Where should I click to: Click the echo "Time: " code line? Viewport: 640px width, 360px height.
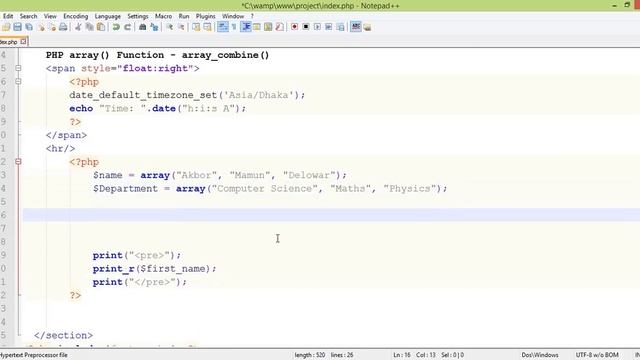tap(158, 109)
